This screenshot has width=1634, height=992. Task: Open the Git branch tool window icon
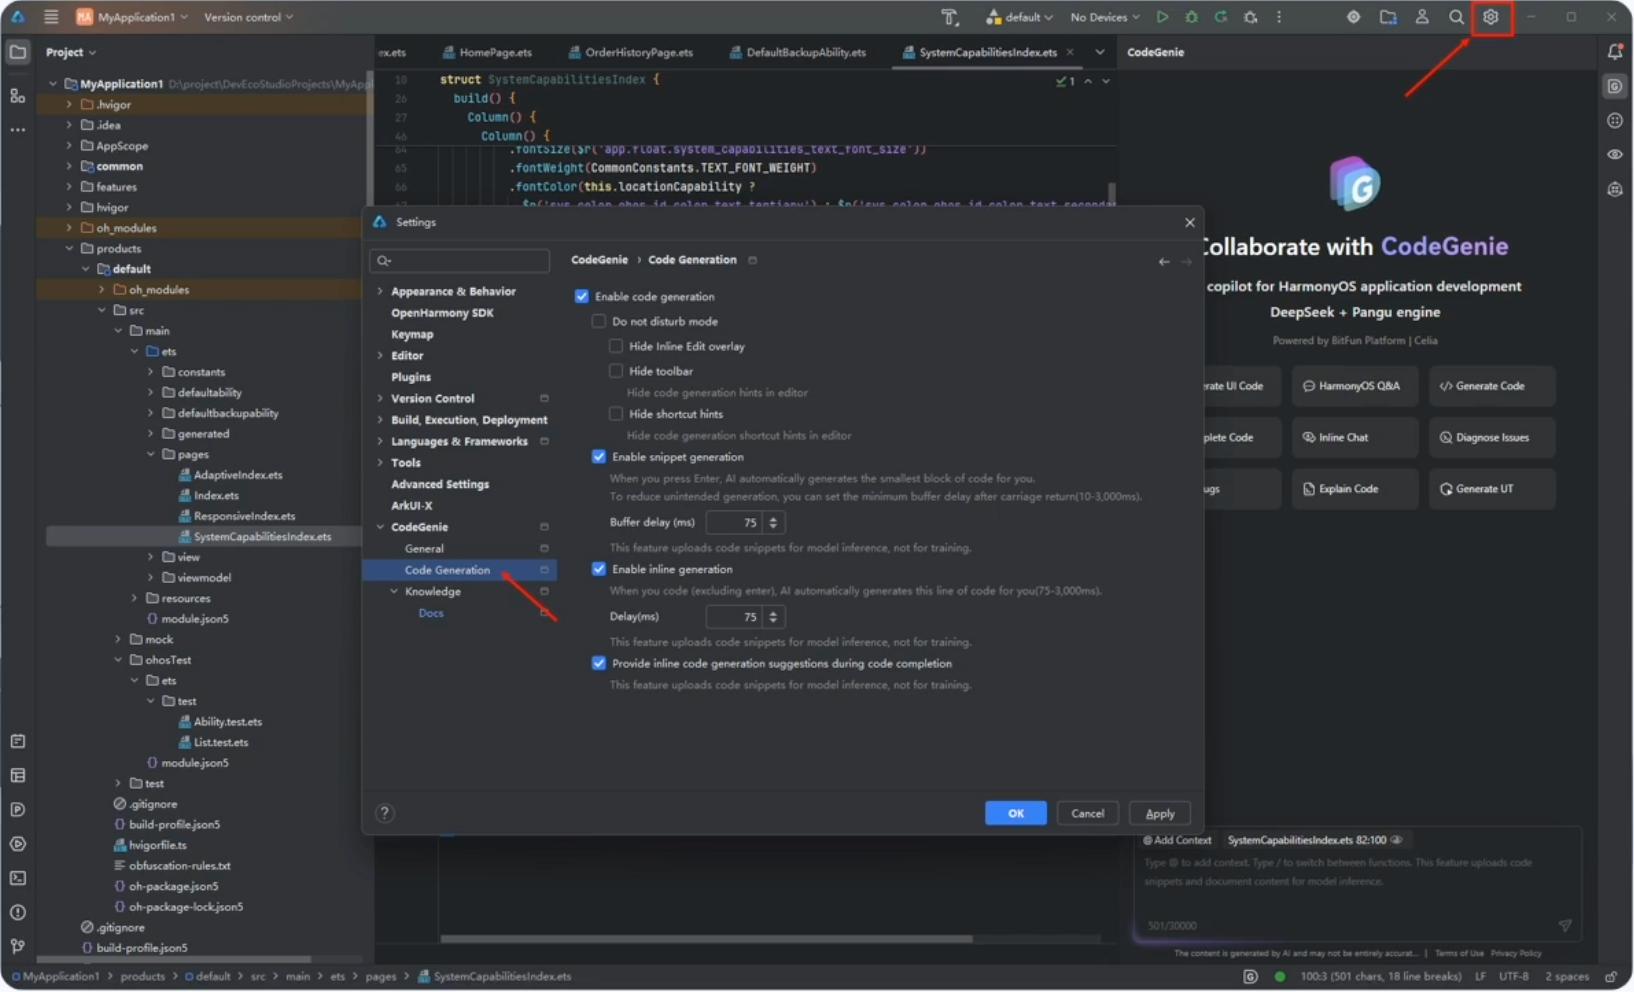point(18,945)
